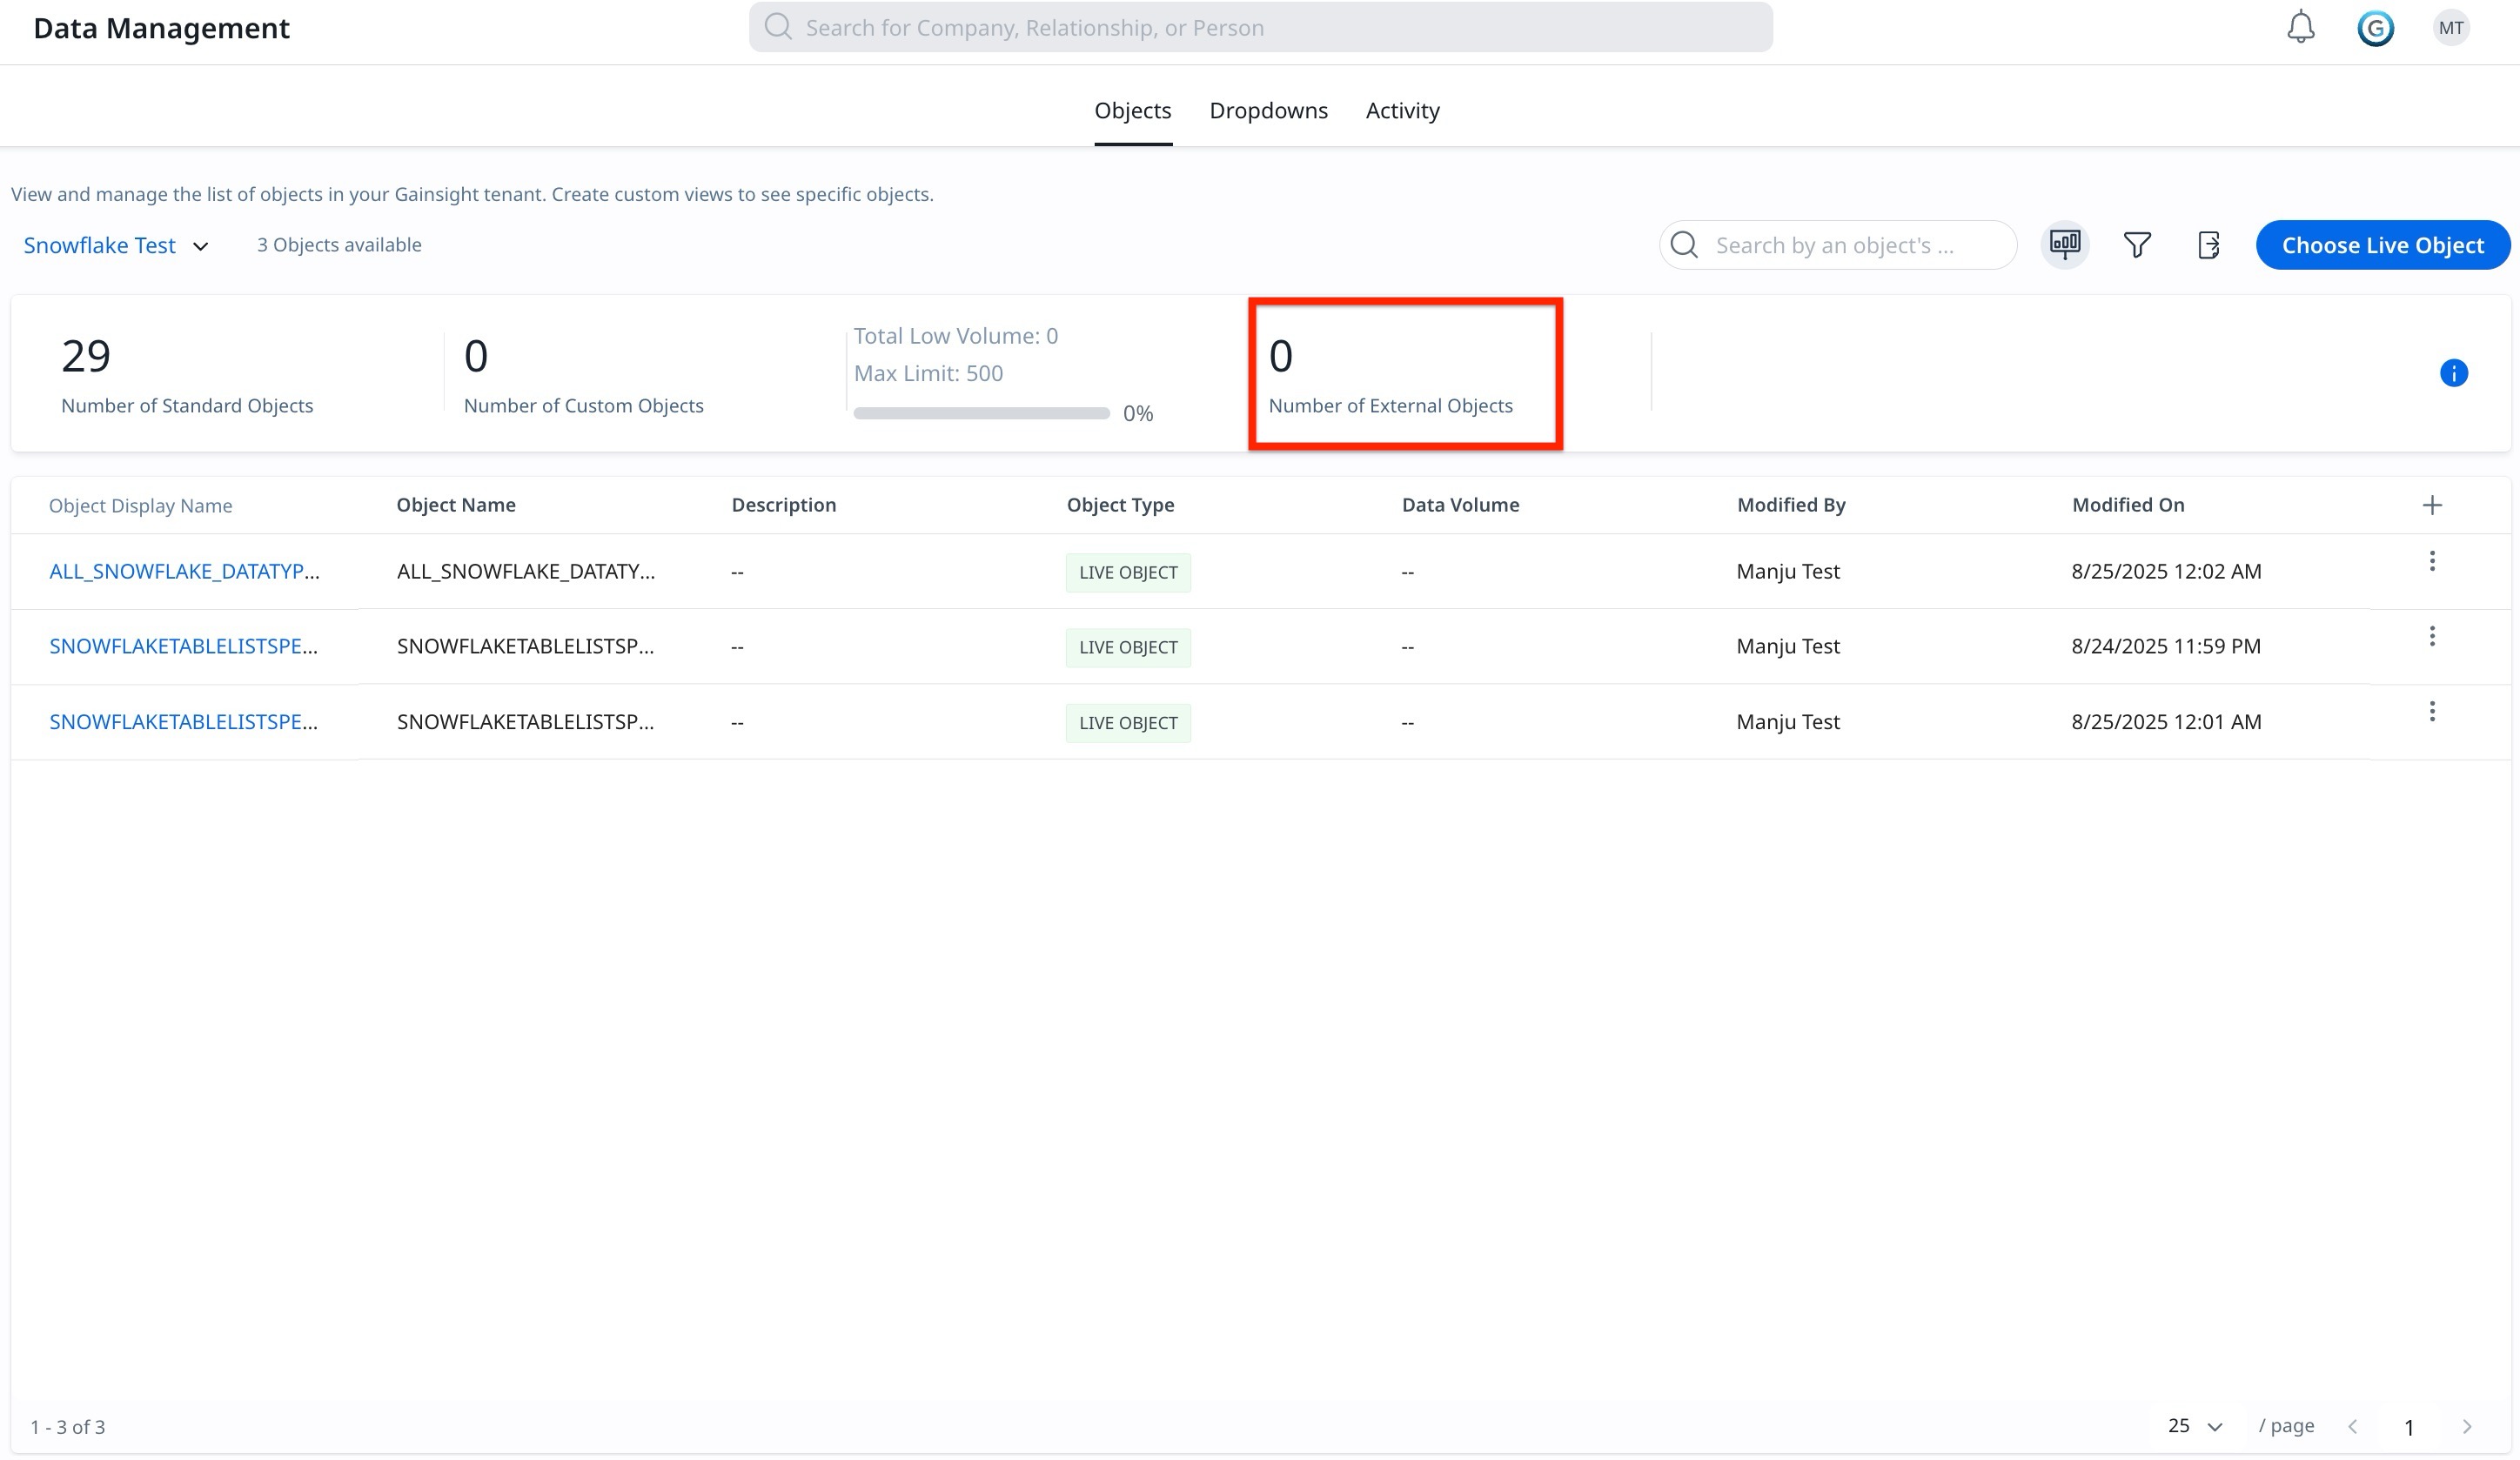Open options menu for ALL_SNOWFLAKE_DATATYP row
Screen dimensions: 2520x1460
[x=2432, y=561]
